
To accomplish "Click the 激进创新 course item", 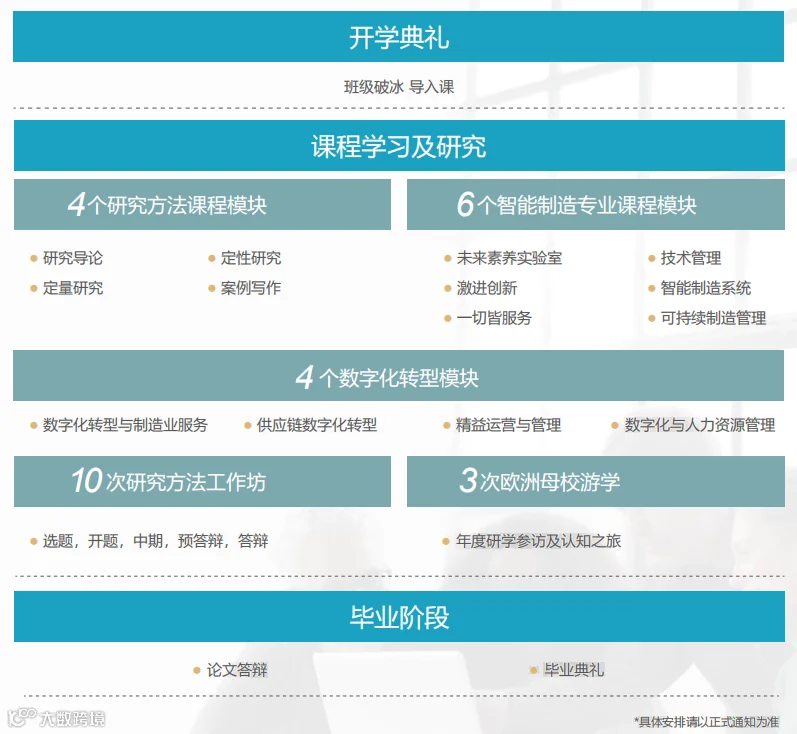I will coord(486,288).
